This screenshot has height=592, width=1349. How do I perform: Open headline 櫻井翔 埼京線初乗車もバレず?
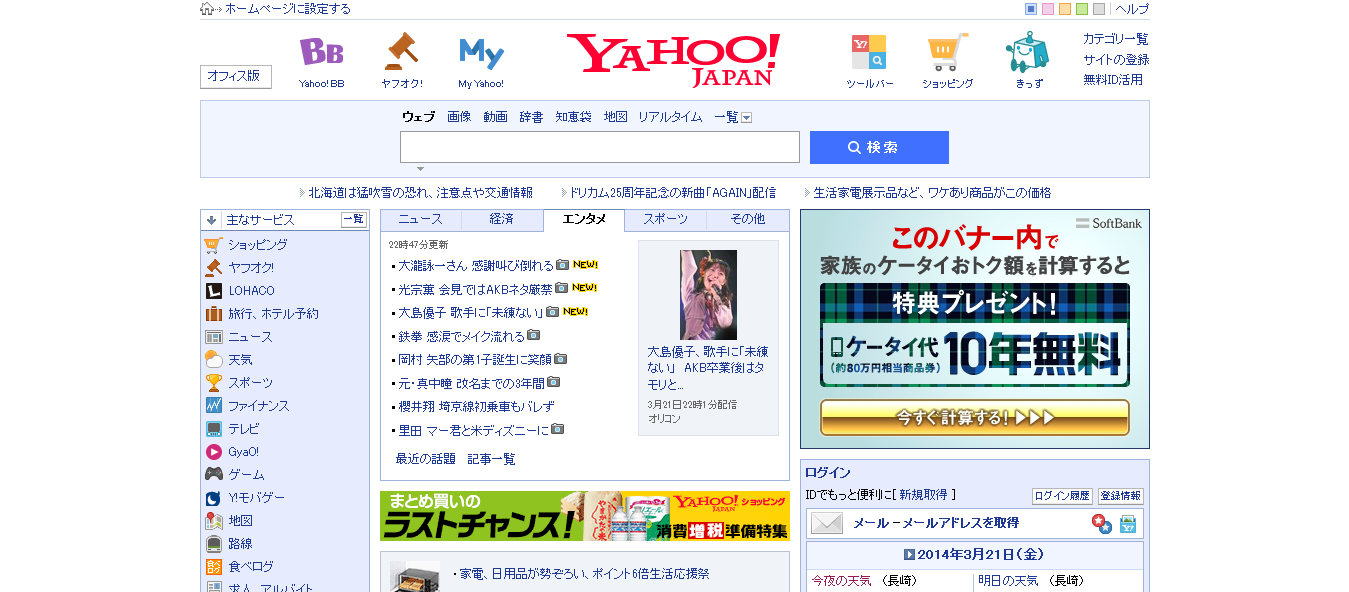(476, 406)
